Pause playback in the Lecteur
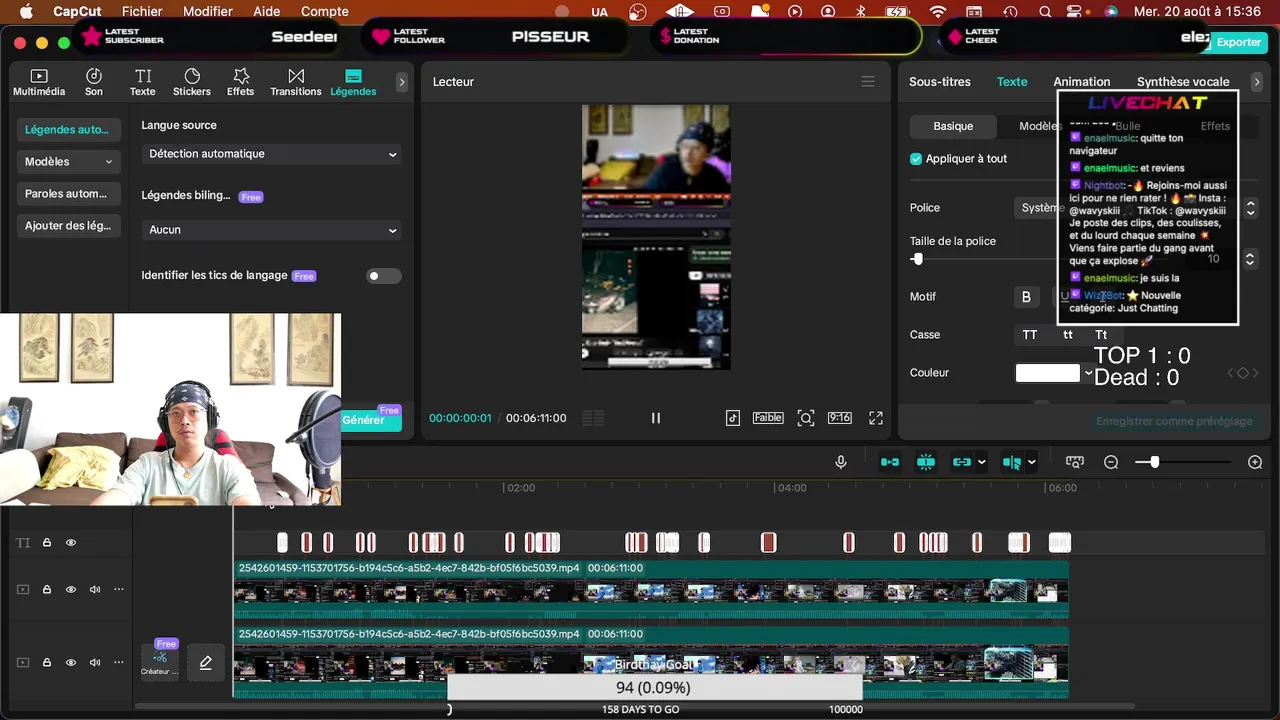 (x=656, y=418)
